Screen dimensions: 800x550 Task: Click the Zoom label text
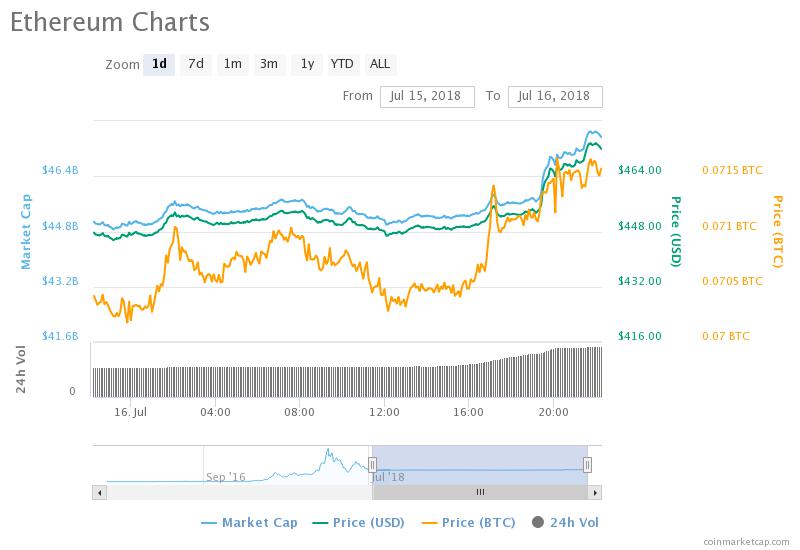[x=122, y=65]
